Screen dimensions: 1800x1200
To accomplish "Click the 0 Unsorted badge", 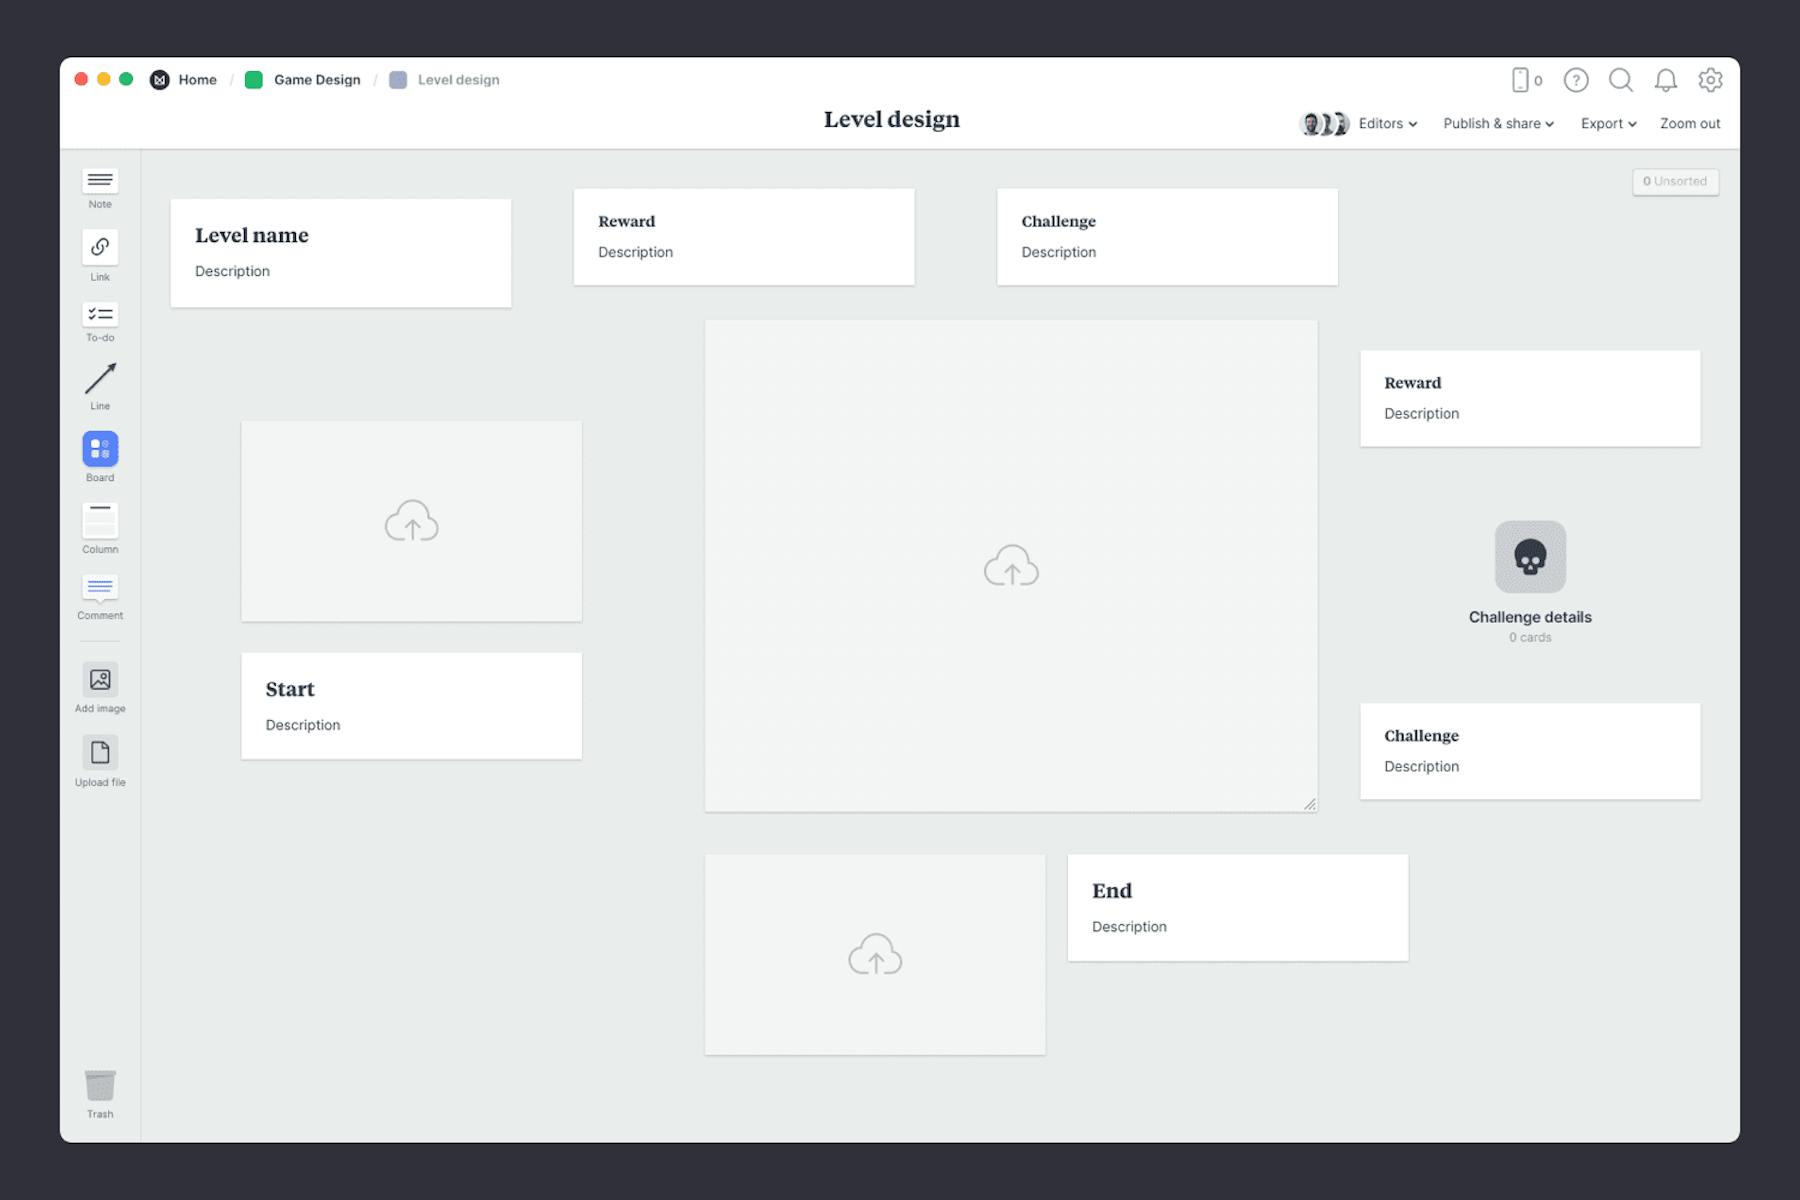I will (1675, 181).
